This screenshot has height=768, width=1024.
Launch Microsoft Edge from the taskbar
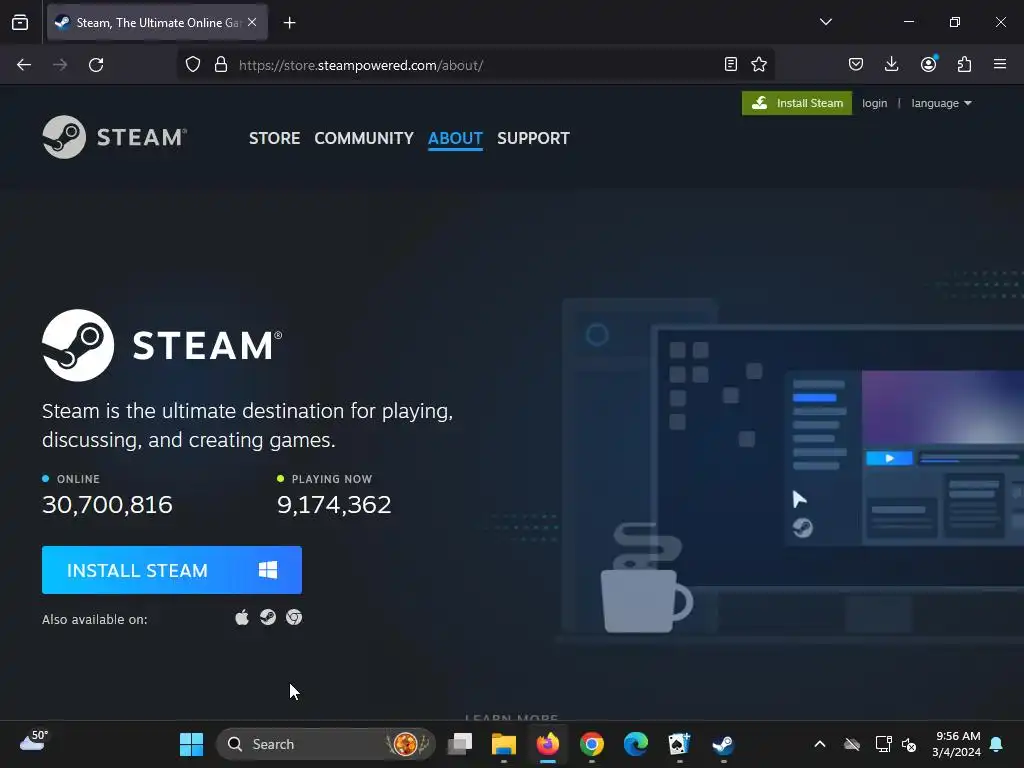(635, 744)
